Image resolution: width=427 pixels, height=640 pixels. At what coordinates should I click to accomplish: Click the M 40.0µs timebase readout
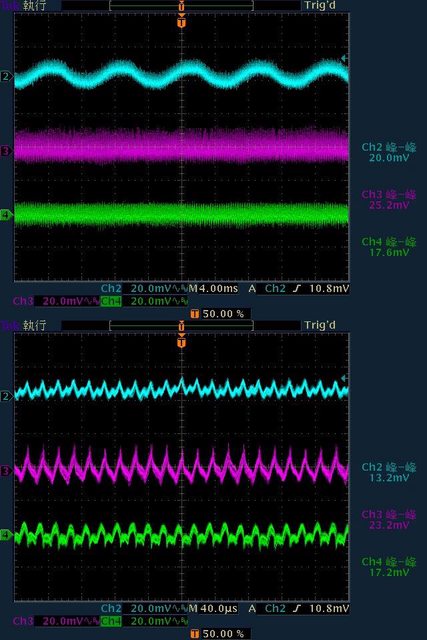213,609
